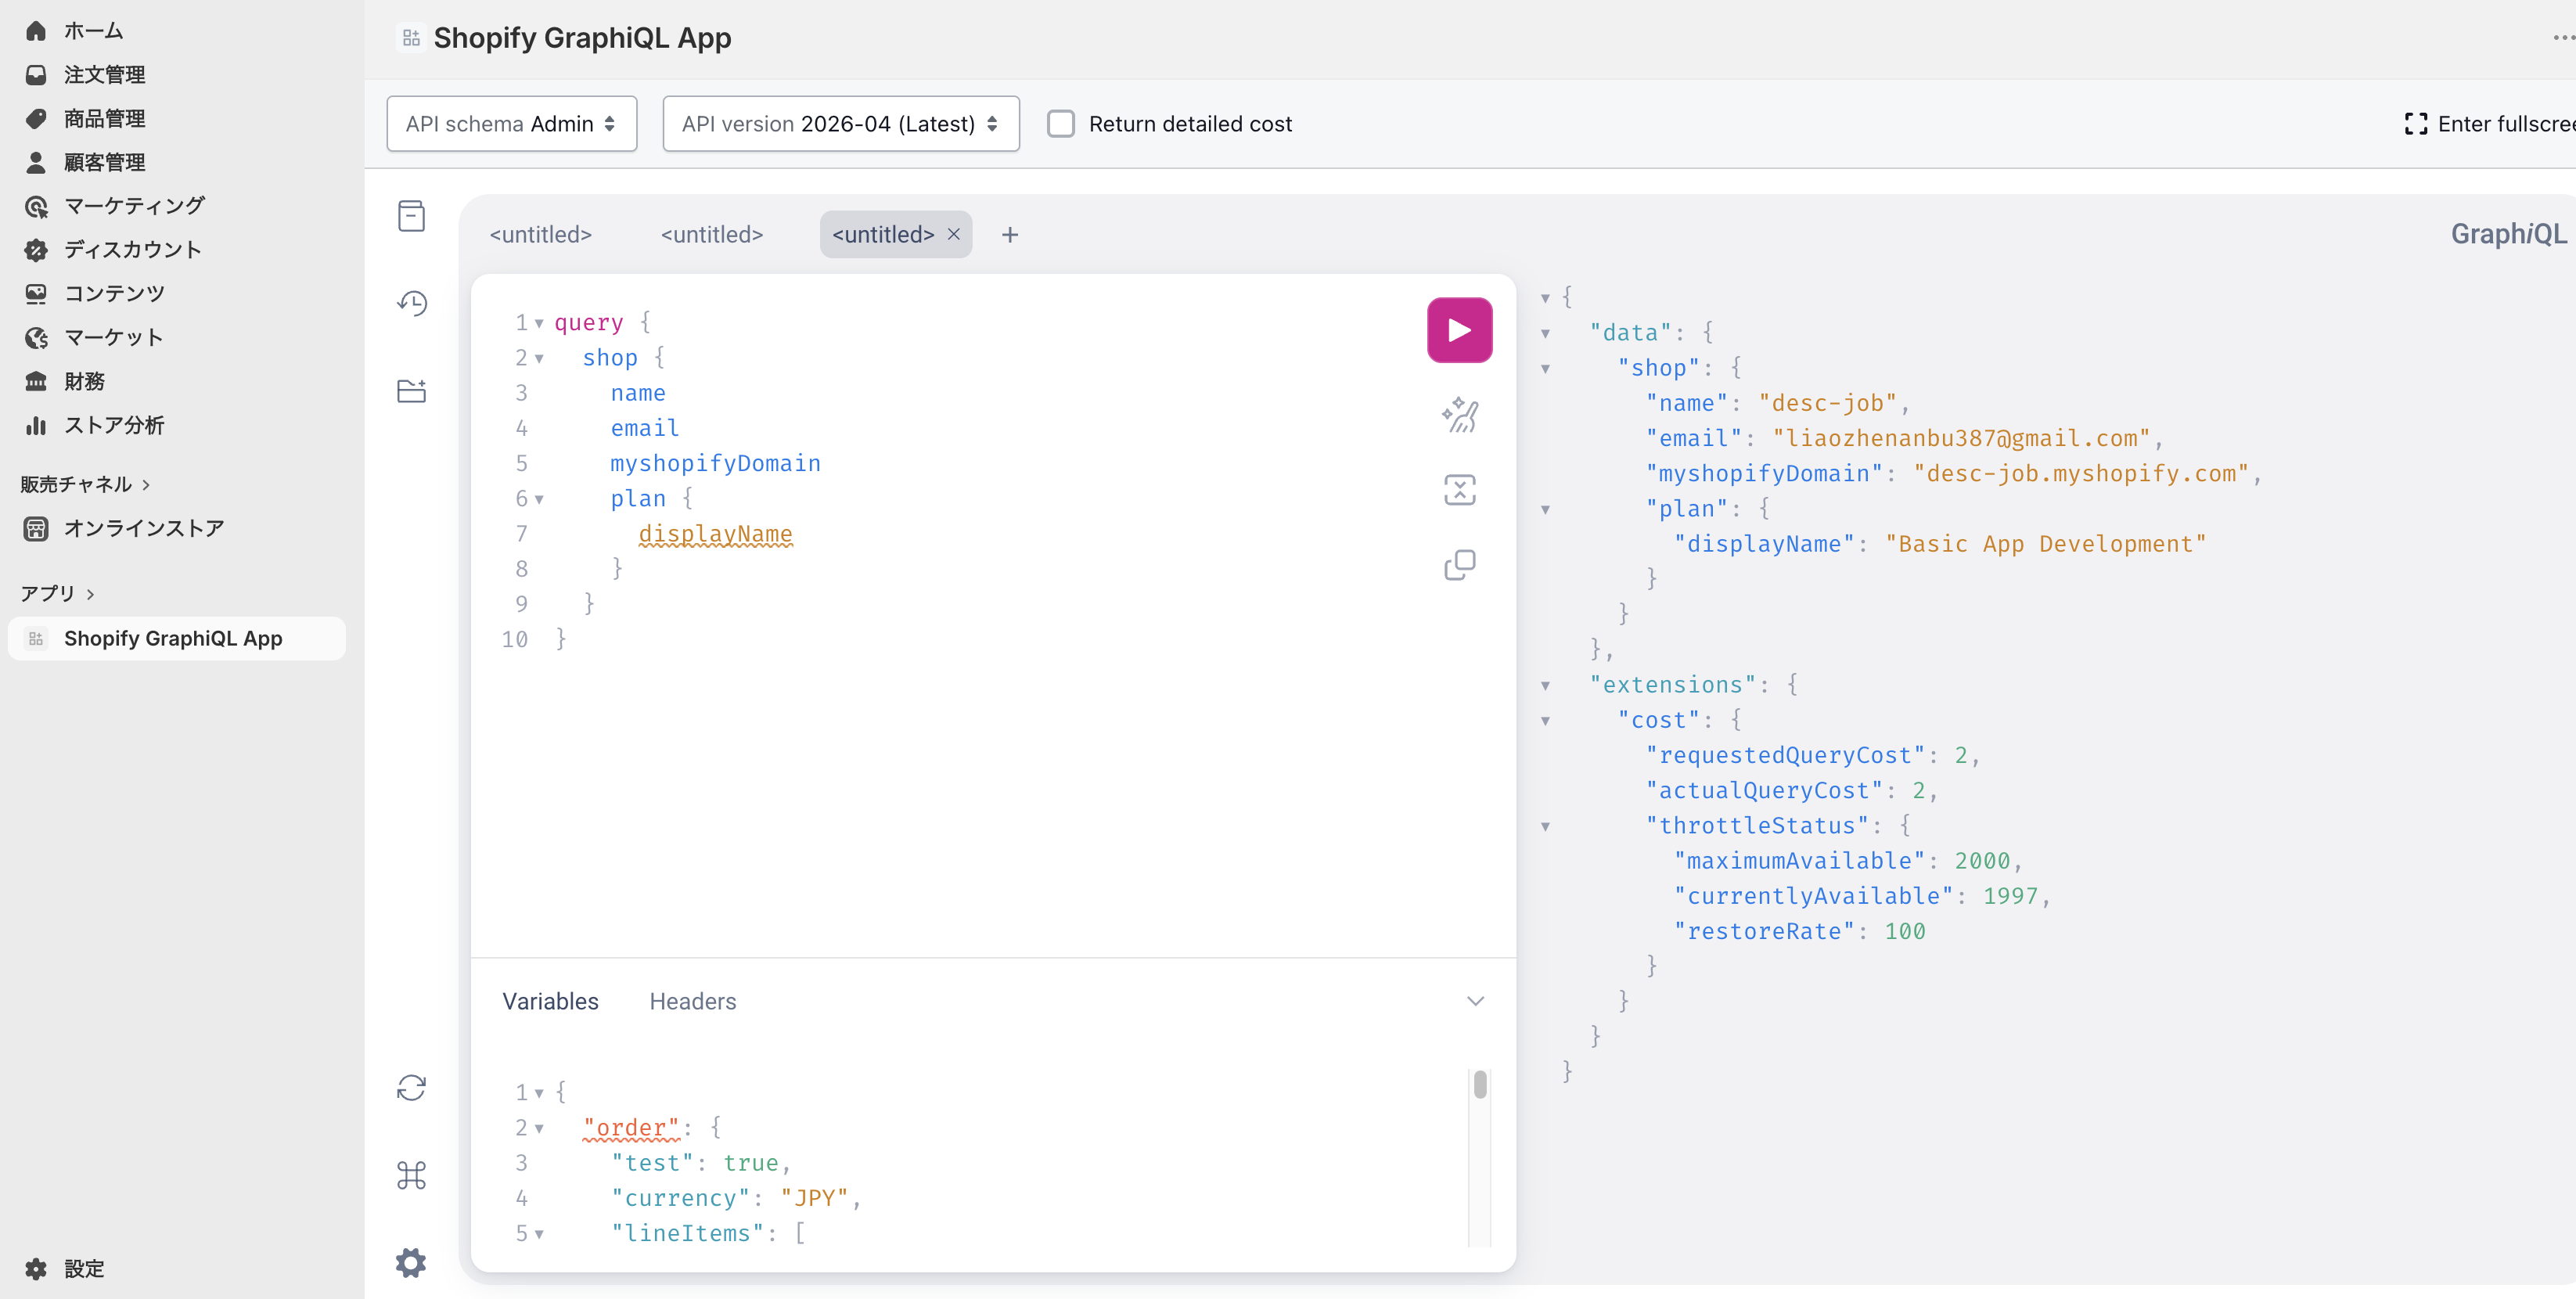2576x1299 pixels.
Task: Open the GraphiQL settings gear
Action: pos(411,1263)
